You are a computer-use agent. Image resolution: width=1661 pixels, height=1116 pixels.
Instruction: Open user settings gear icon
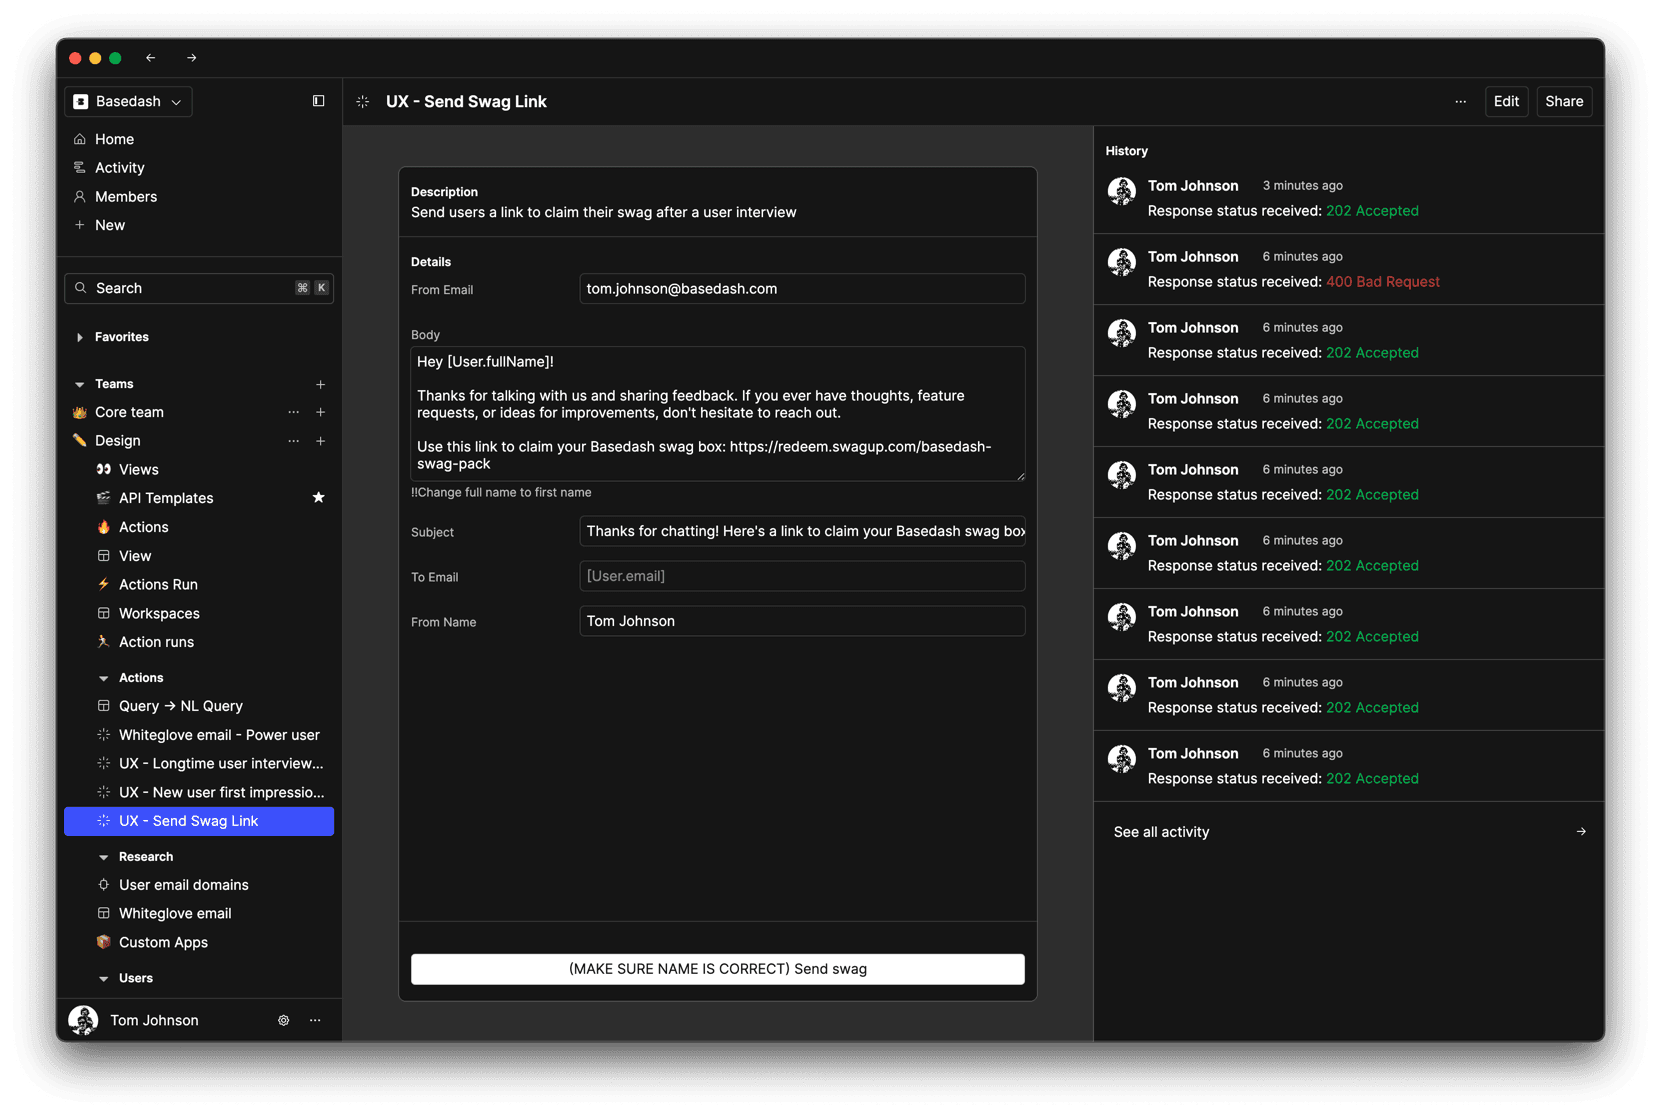[284, 1020]
